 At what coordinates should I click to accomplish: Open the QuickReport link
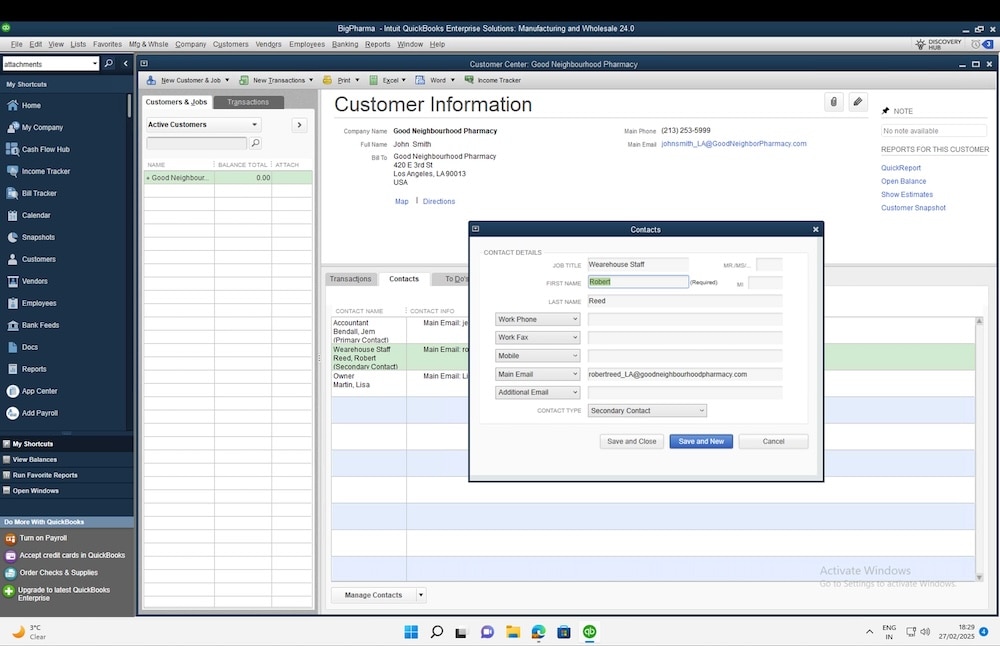coord(901,168)
